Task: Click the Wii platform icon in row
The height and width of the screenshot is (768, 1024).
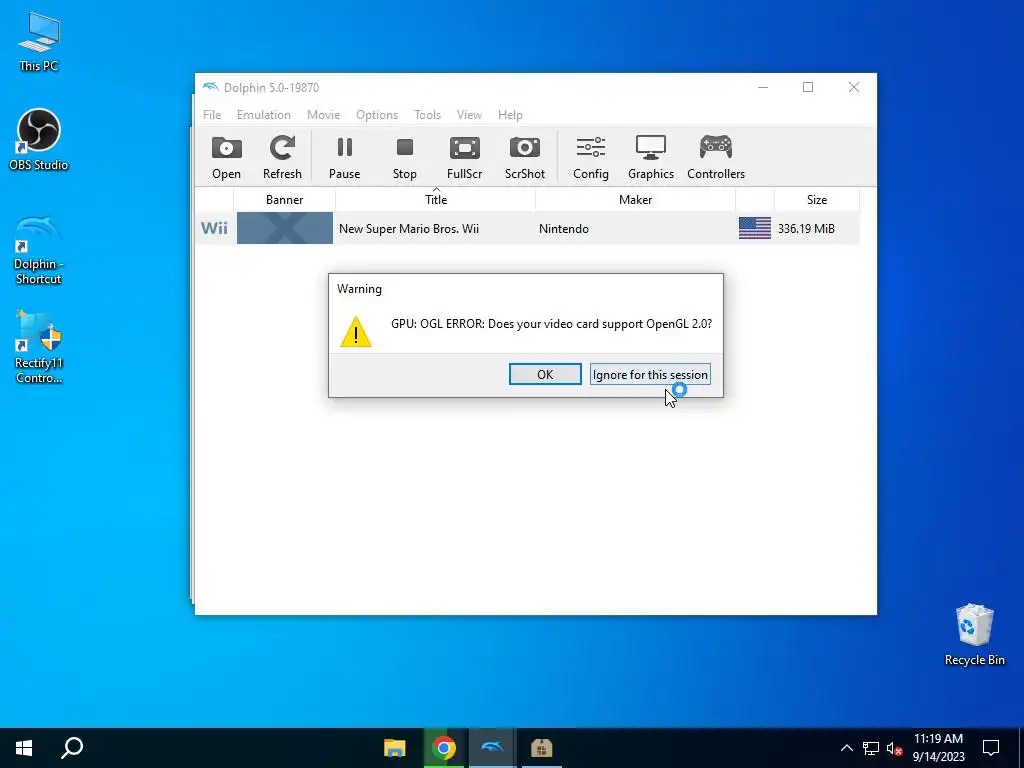Action: click(x=214, y=228)
